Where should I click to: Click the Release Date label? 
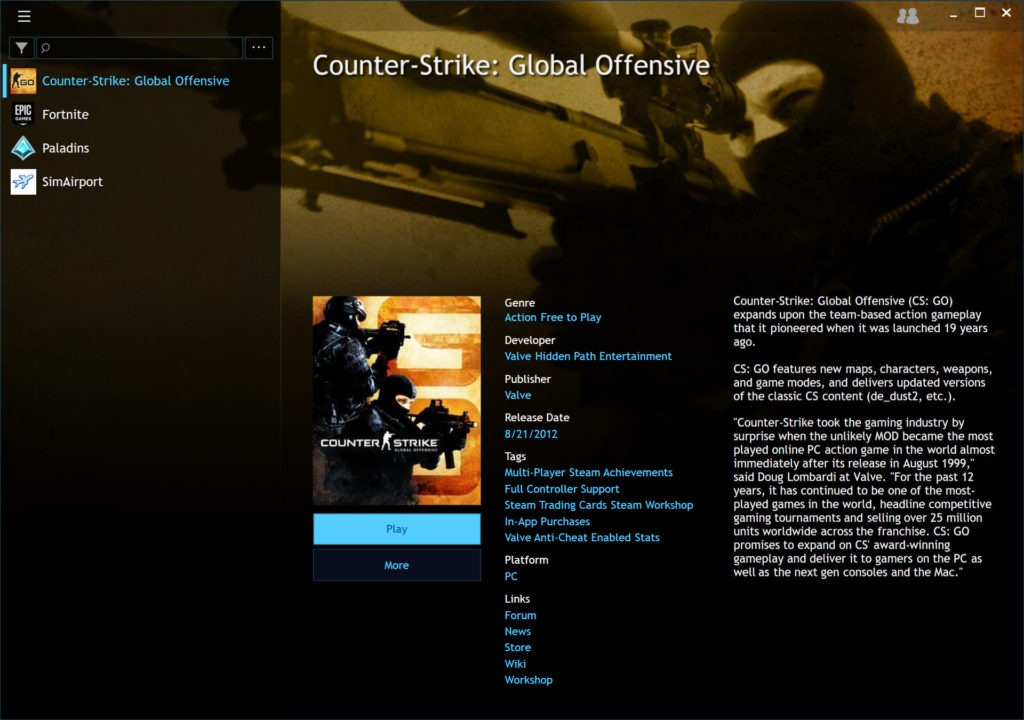click(x=537, y=417)
